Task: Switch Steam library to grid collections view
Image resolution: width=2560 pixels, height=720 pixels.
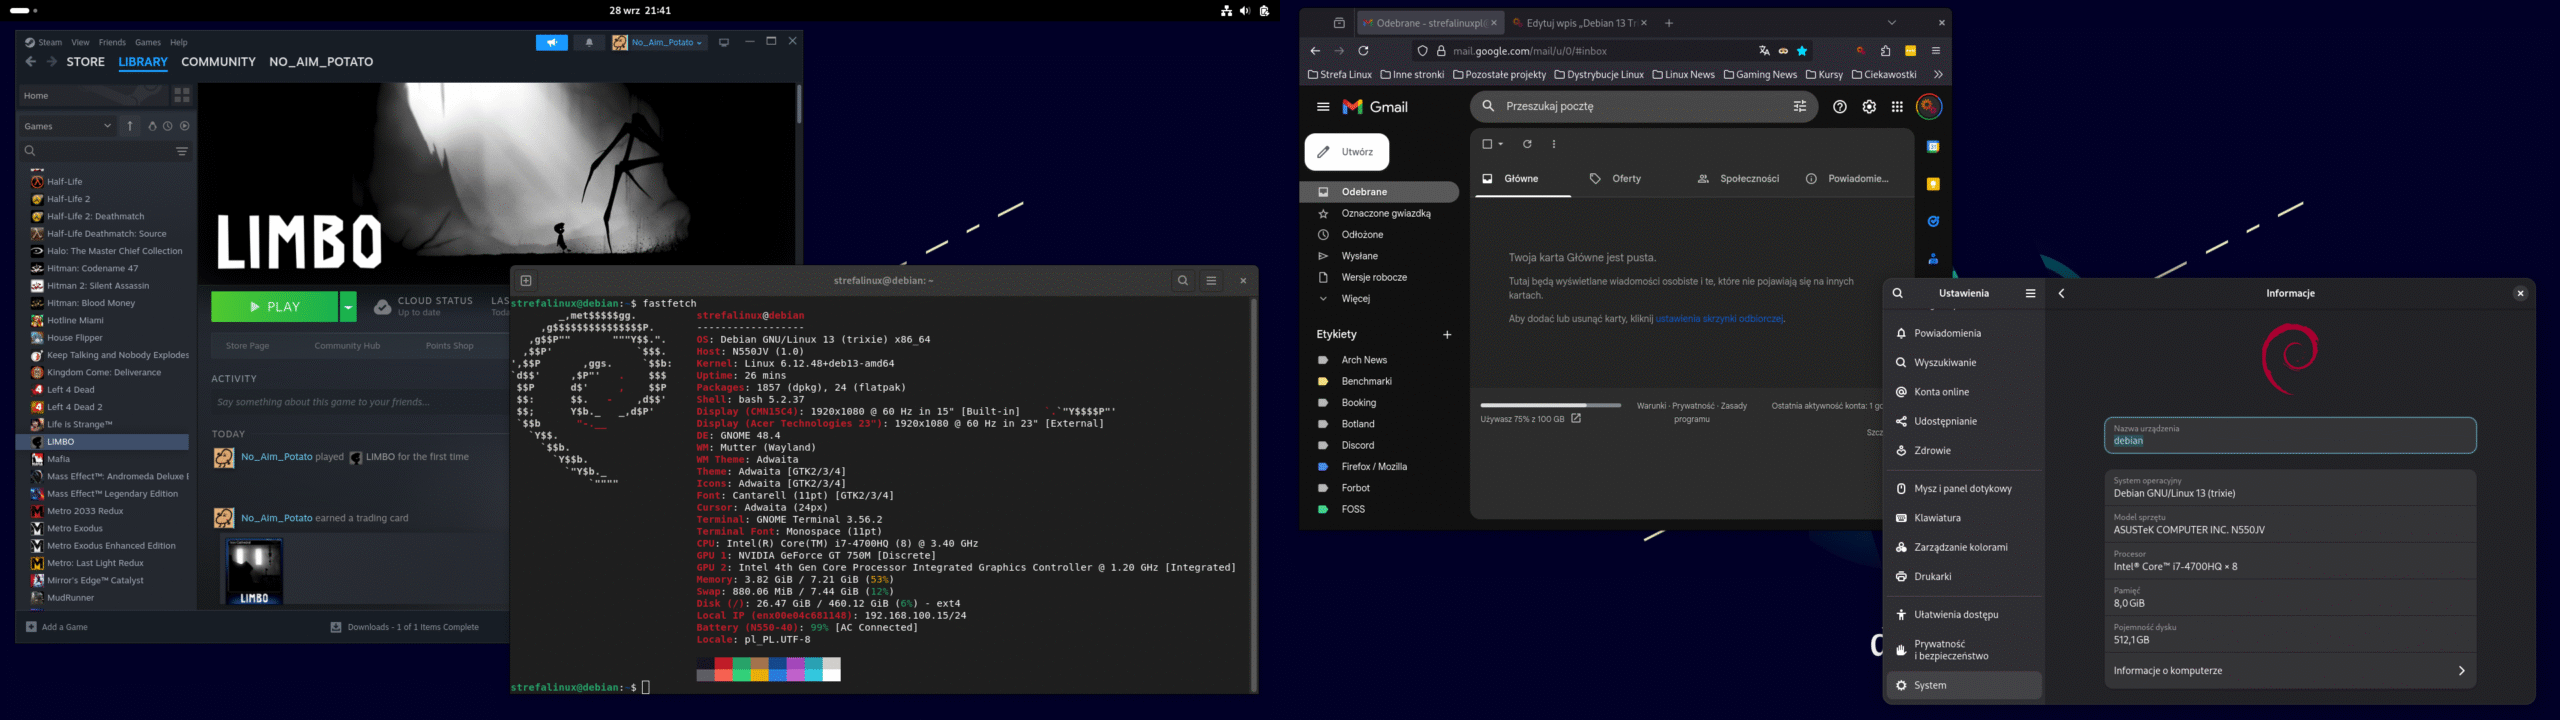Action: (x=182, y=95)
